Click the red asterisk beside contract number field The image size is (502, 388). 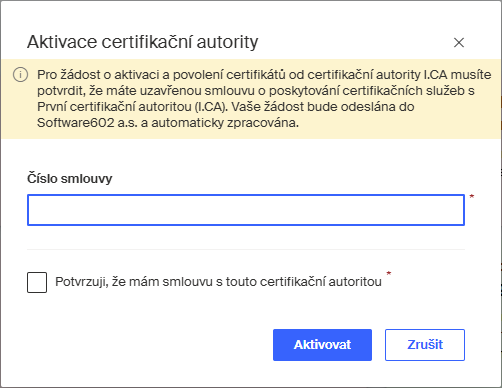click(x=472, y=197)
